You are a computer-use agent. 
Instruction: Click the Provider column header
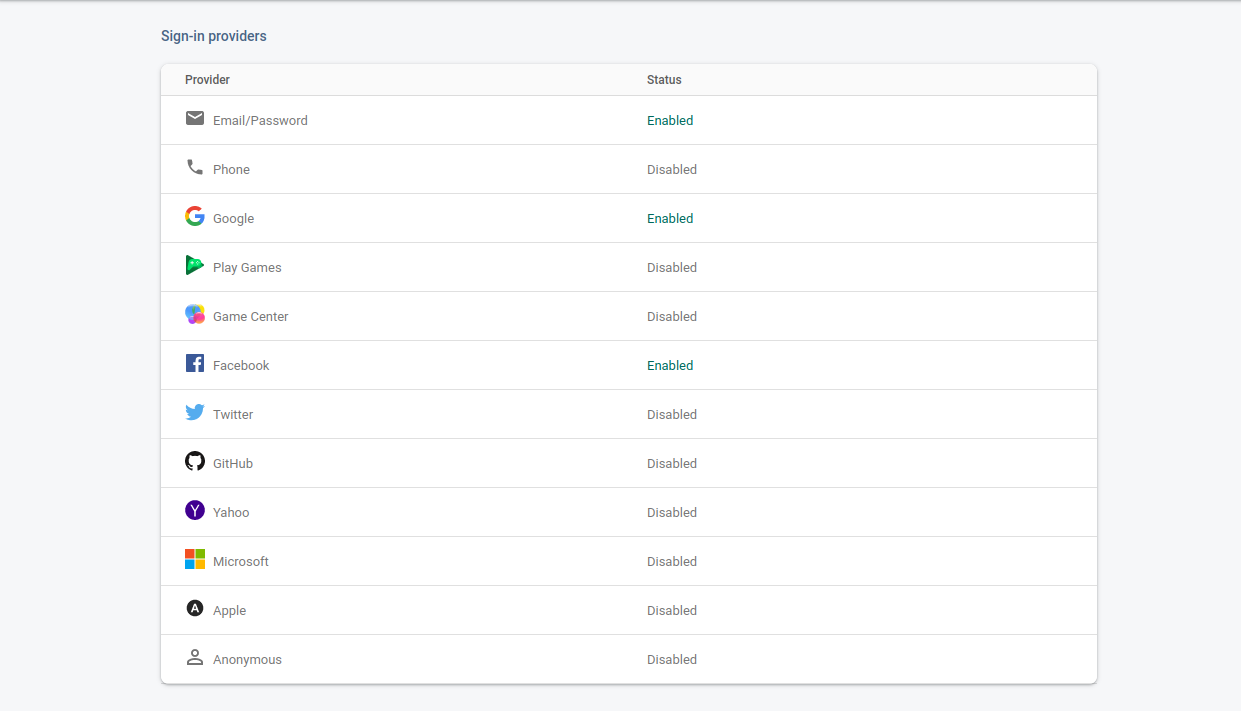click(x=207, y=79)
